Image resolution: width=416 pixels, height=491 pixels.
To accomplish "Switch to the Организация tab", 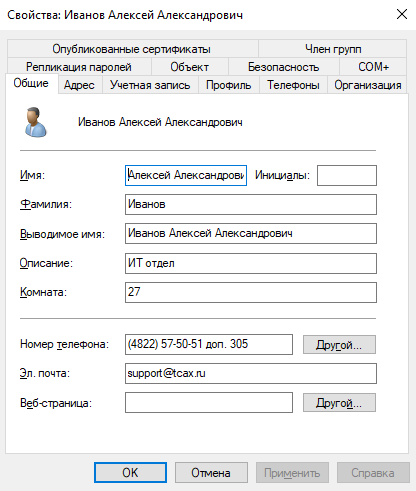I will (x=368, y=85).
